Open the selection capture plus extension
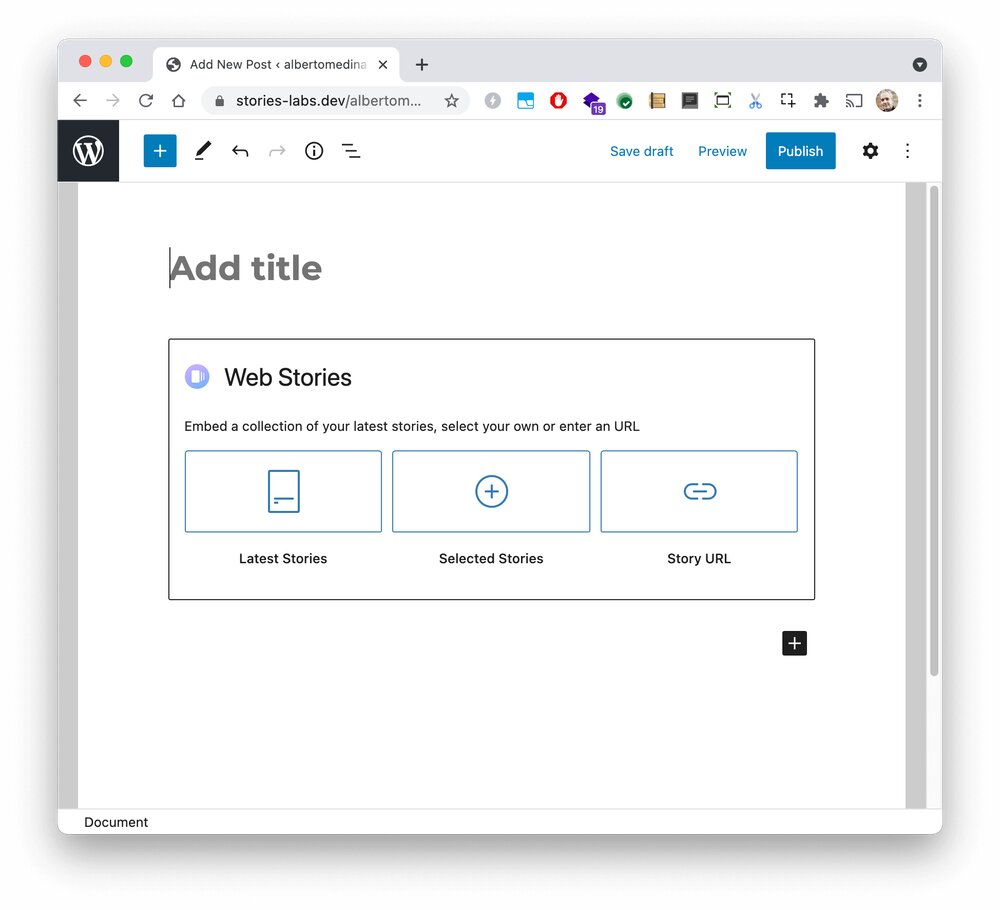Screen dimensions: 1000x910 [x=788, y=100]
